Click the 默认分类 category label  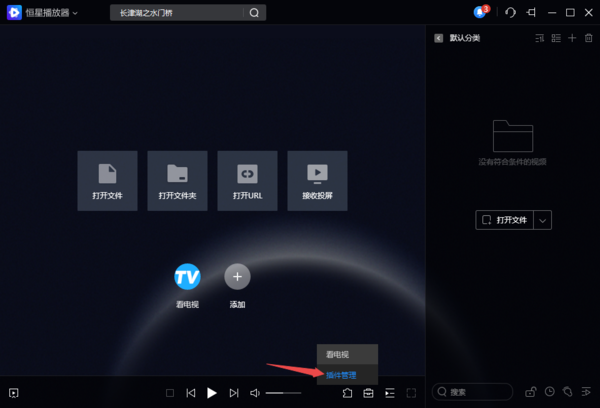coord(465,38)
